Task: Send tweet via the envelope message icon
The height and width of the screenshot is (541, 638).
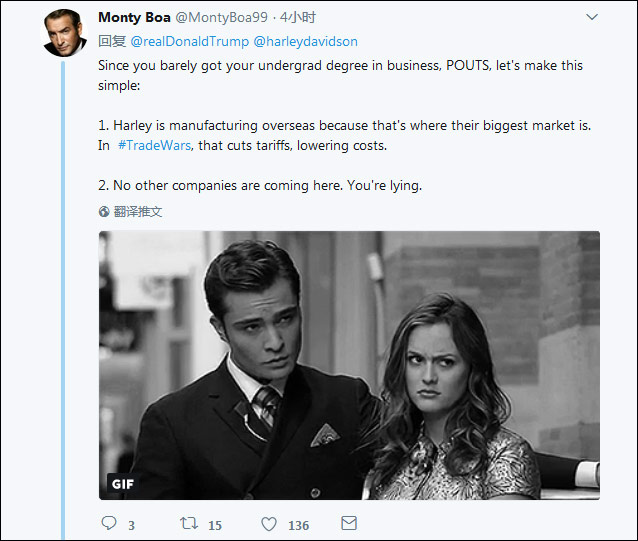Action: pos(349,523)
